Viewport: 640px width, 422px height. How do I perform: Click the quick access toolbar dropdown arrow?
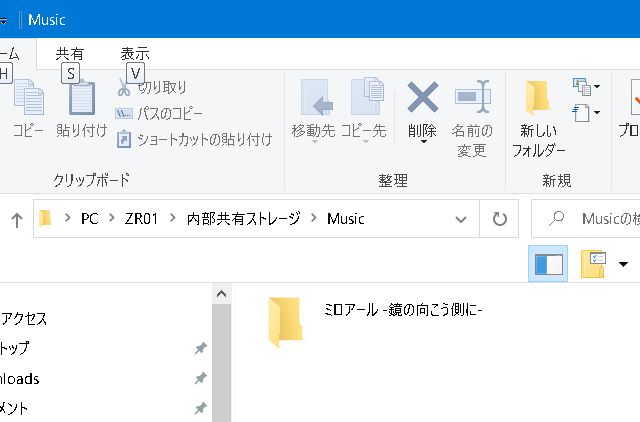[x=3, y=20]
